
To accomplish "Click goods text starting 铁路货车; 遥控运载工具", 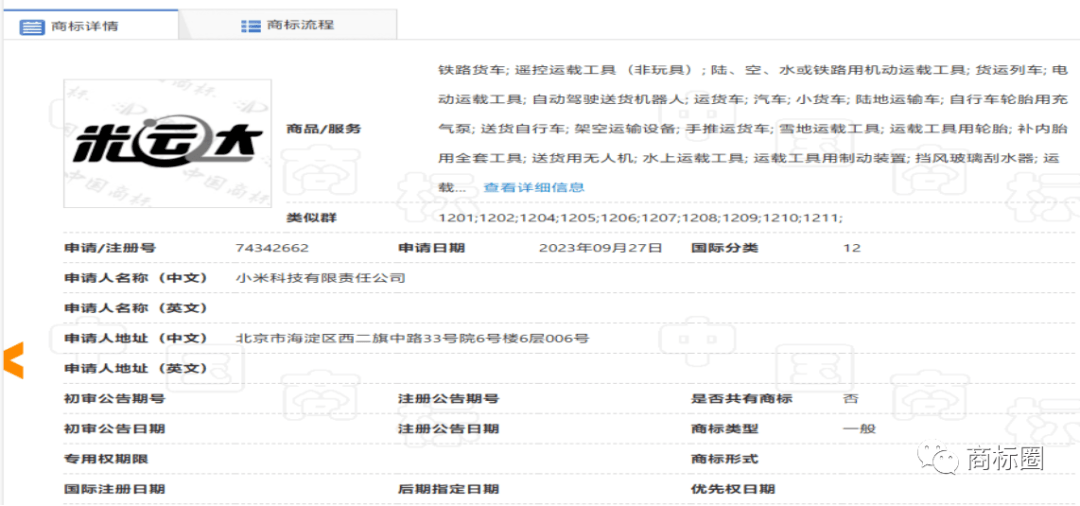I will tap(754, 128).
